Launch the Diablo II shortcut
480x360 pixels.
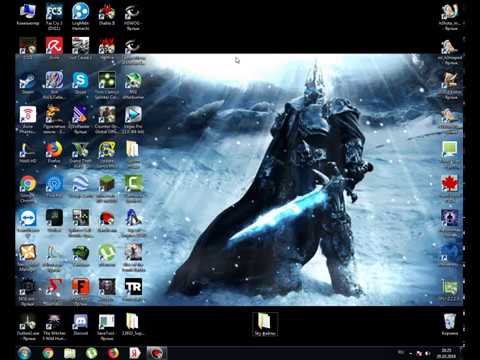107,15
